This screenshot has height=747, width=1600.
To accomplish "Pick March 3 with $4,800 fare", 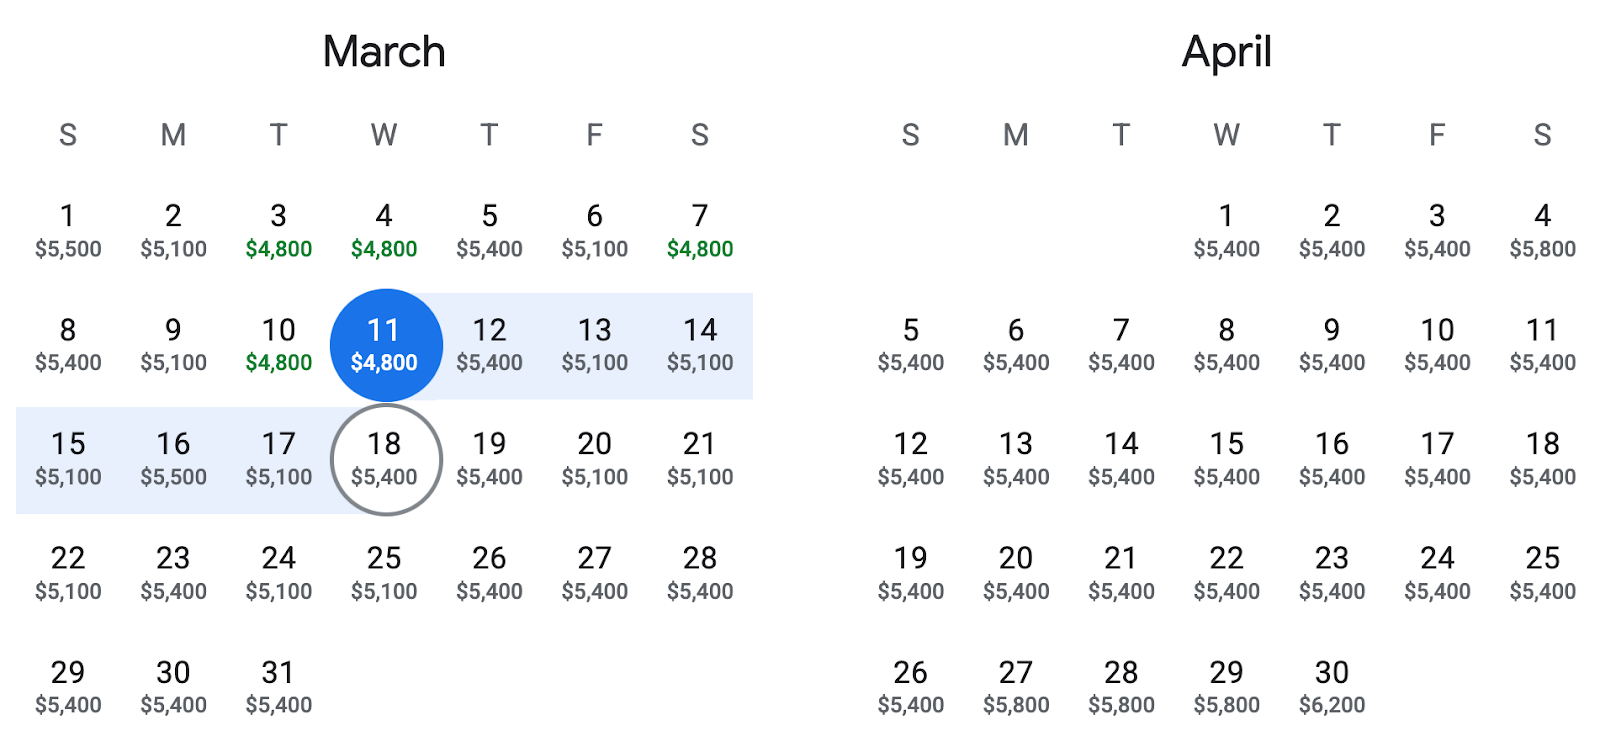I will pos(279,231).
